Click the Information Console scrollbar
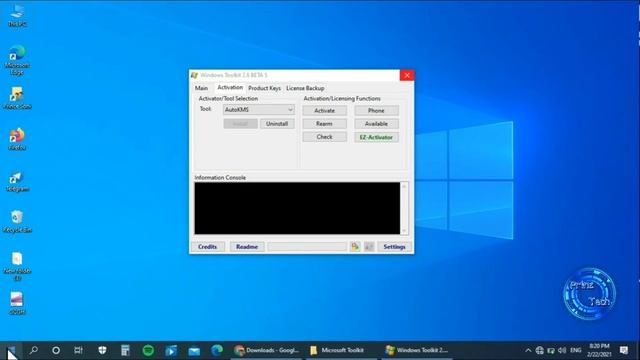 click(404, 208)
